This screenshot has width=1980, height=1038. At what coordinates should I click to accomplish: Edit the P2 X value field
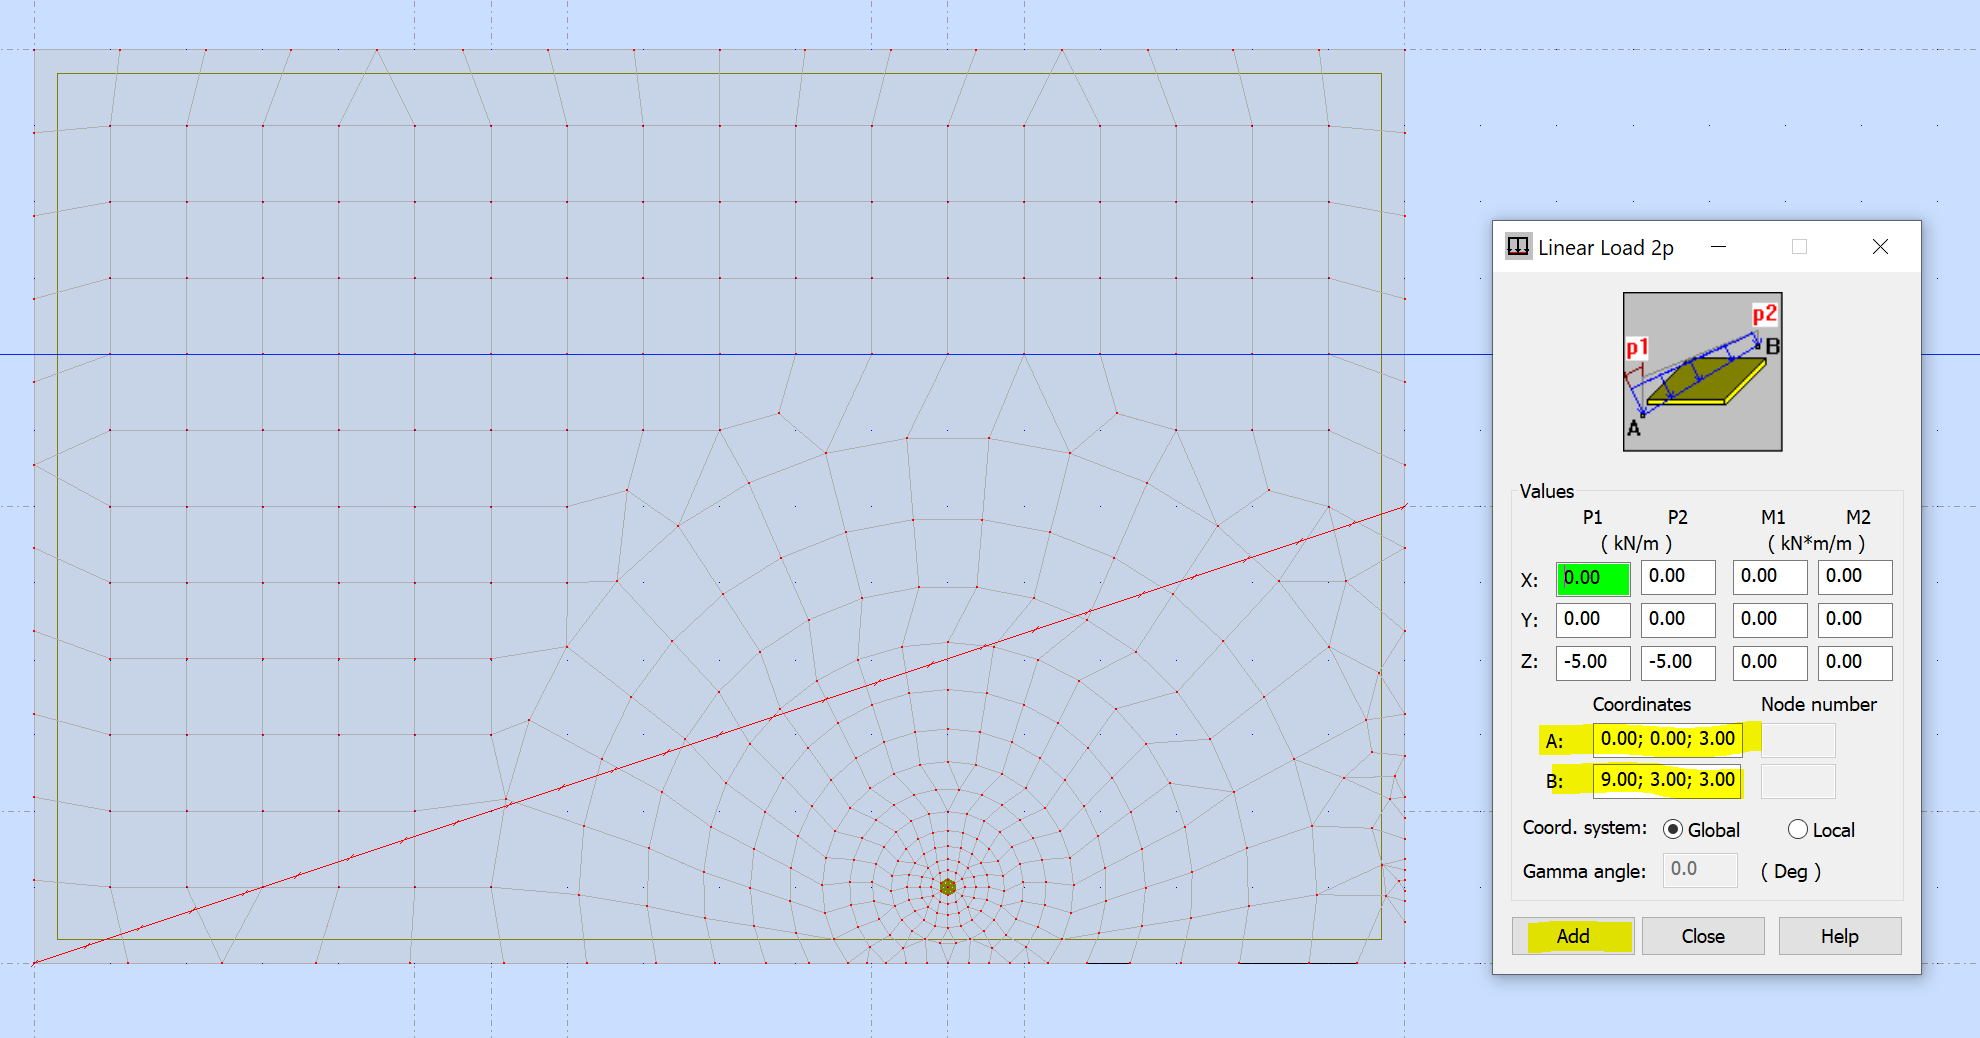1677,577
